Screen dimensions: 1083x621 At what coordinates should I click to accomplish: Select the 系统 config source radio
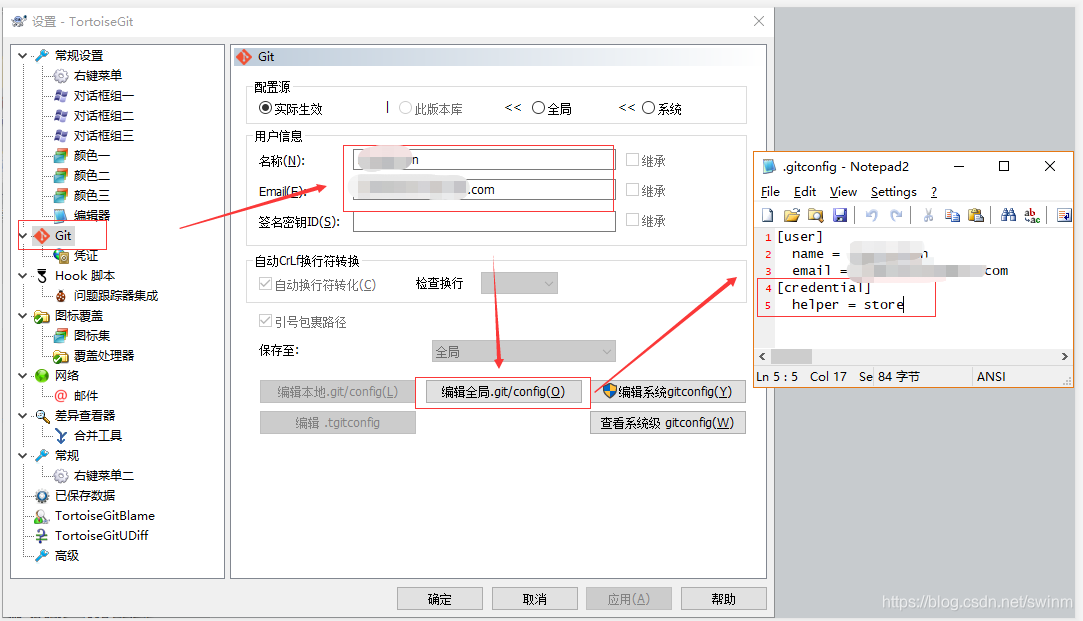[x=648, y=108]
